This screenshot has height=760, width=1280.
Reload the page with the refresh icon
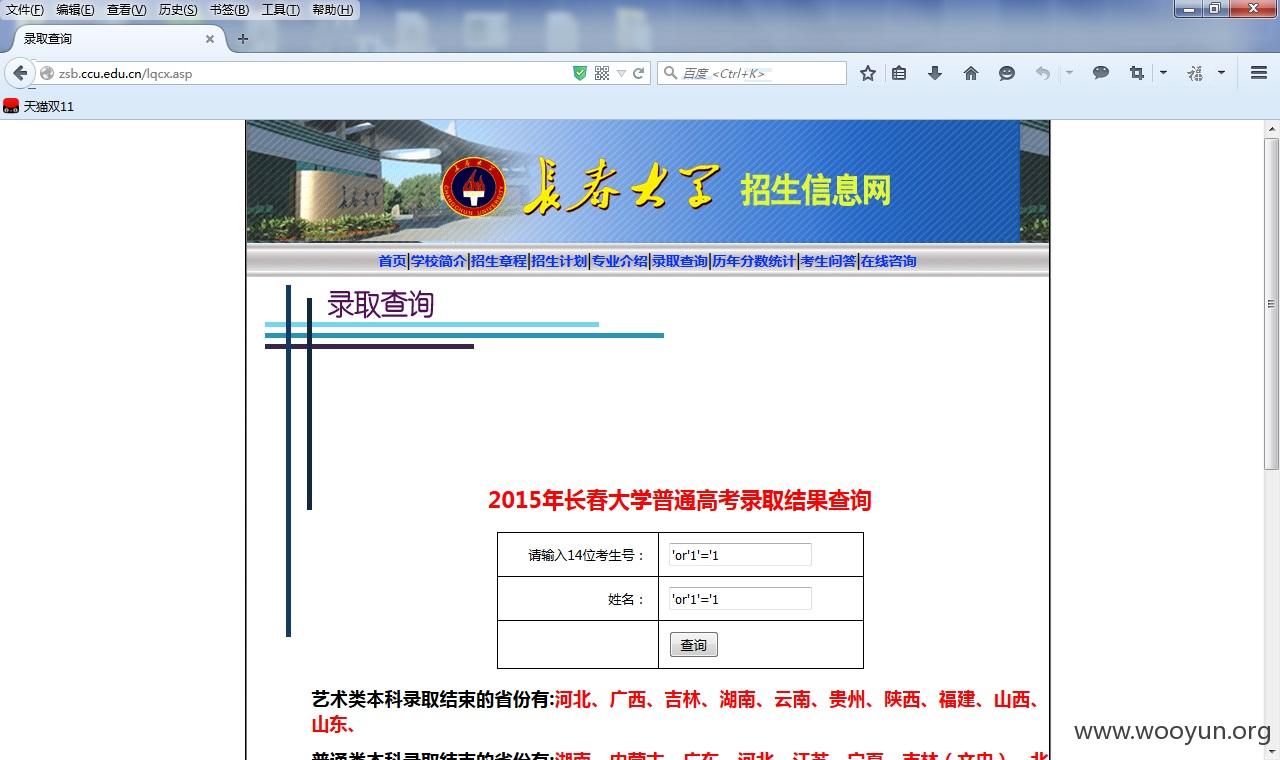(x=639, y=73)
